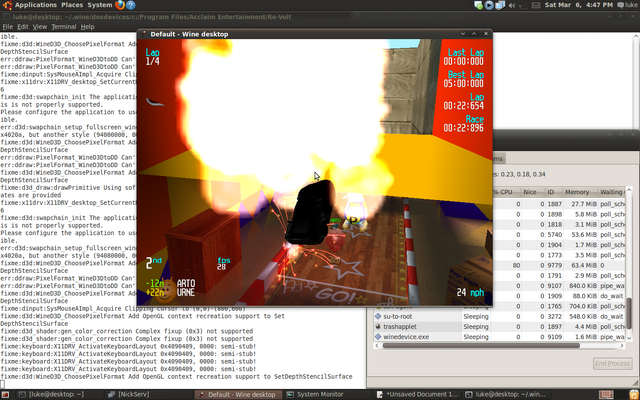Select the trashapplet process row
The height and width of the screenshot is (400, 640).
(x=499, y=327)
